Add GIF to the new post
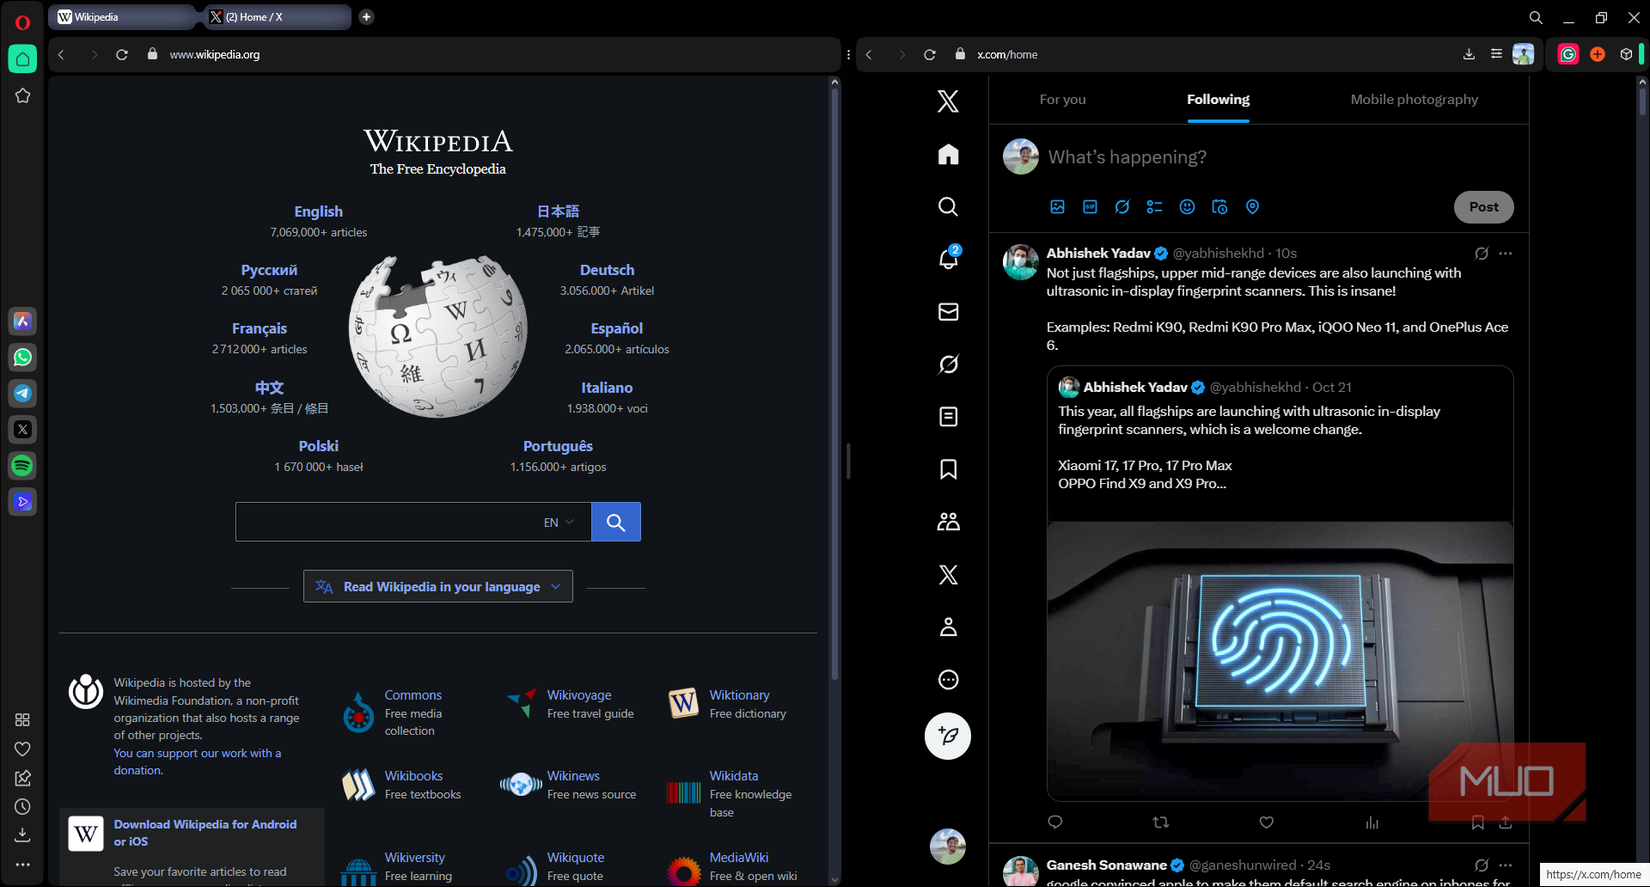 pos(1090,207)
